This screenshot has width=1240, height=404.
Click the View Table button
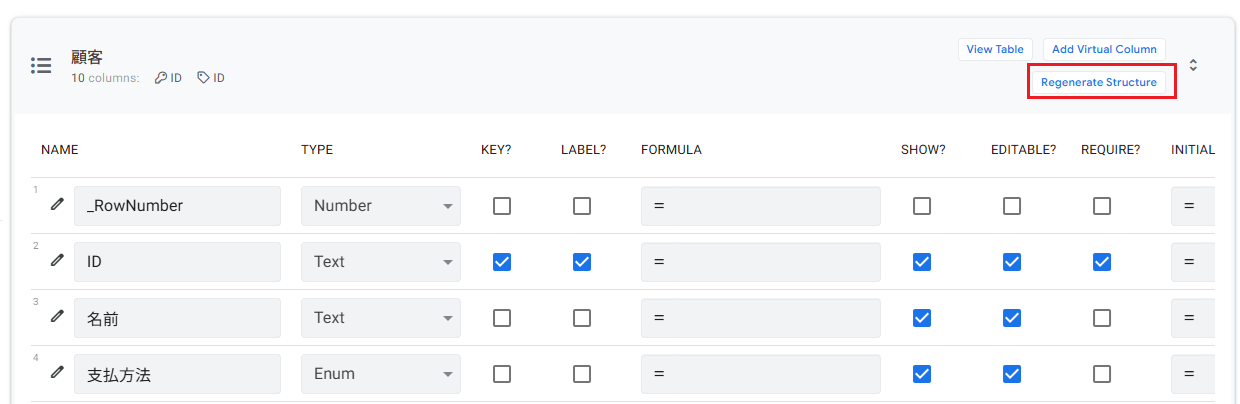click(994, 49)
